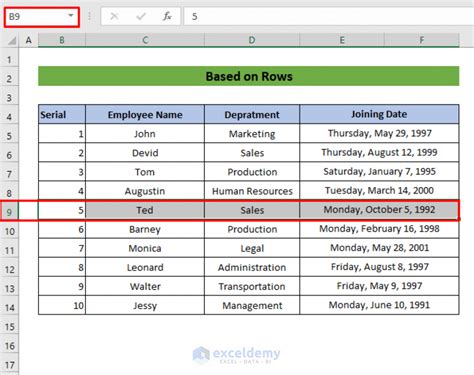Select column E header
Viewport: 474px width, 375px height.
(342, 40)
